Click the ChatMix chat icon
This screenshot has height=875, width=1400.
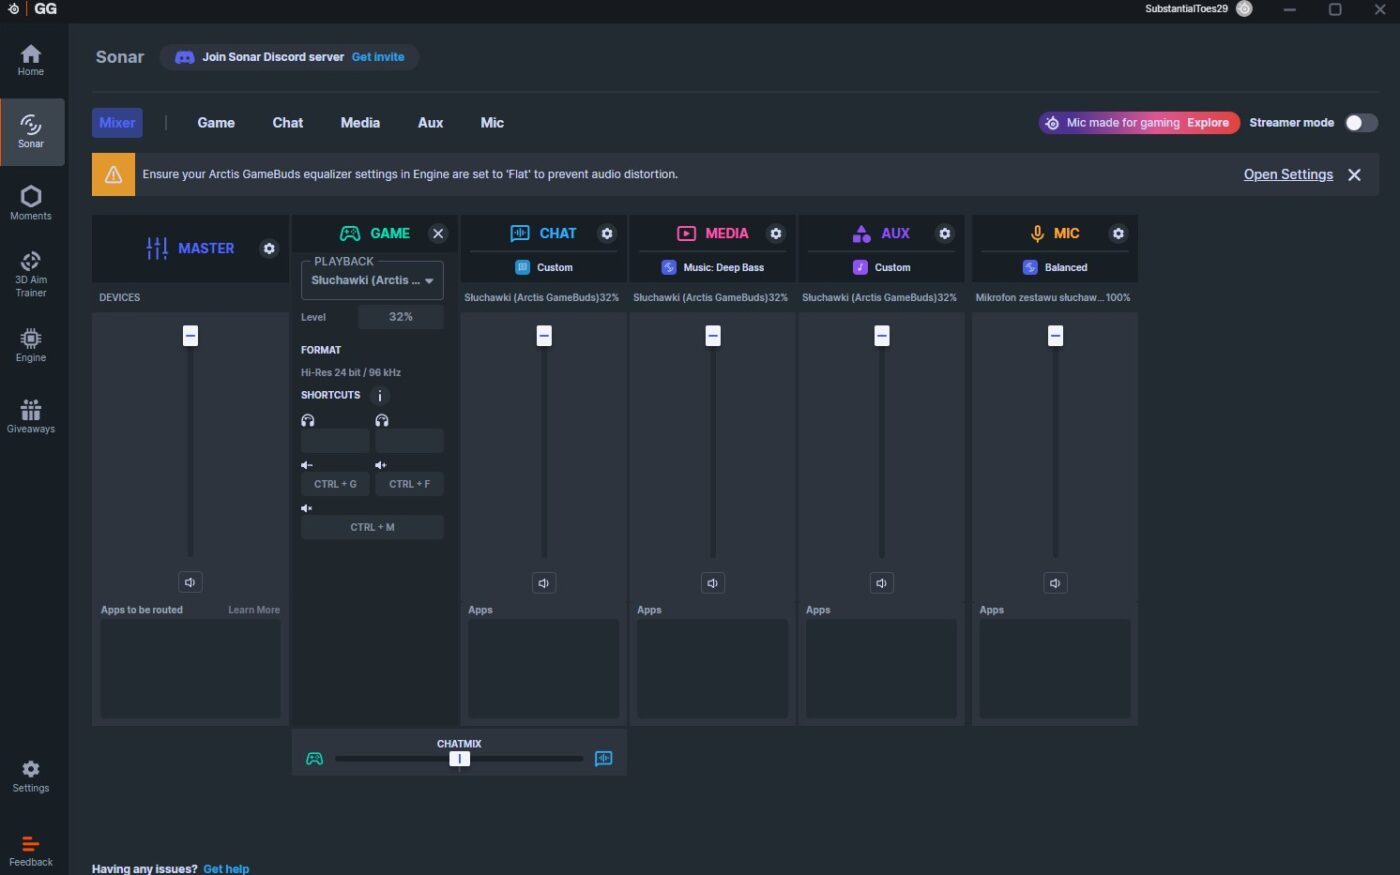click(x=603, y=759)
